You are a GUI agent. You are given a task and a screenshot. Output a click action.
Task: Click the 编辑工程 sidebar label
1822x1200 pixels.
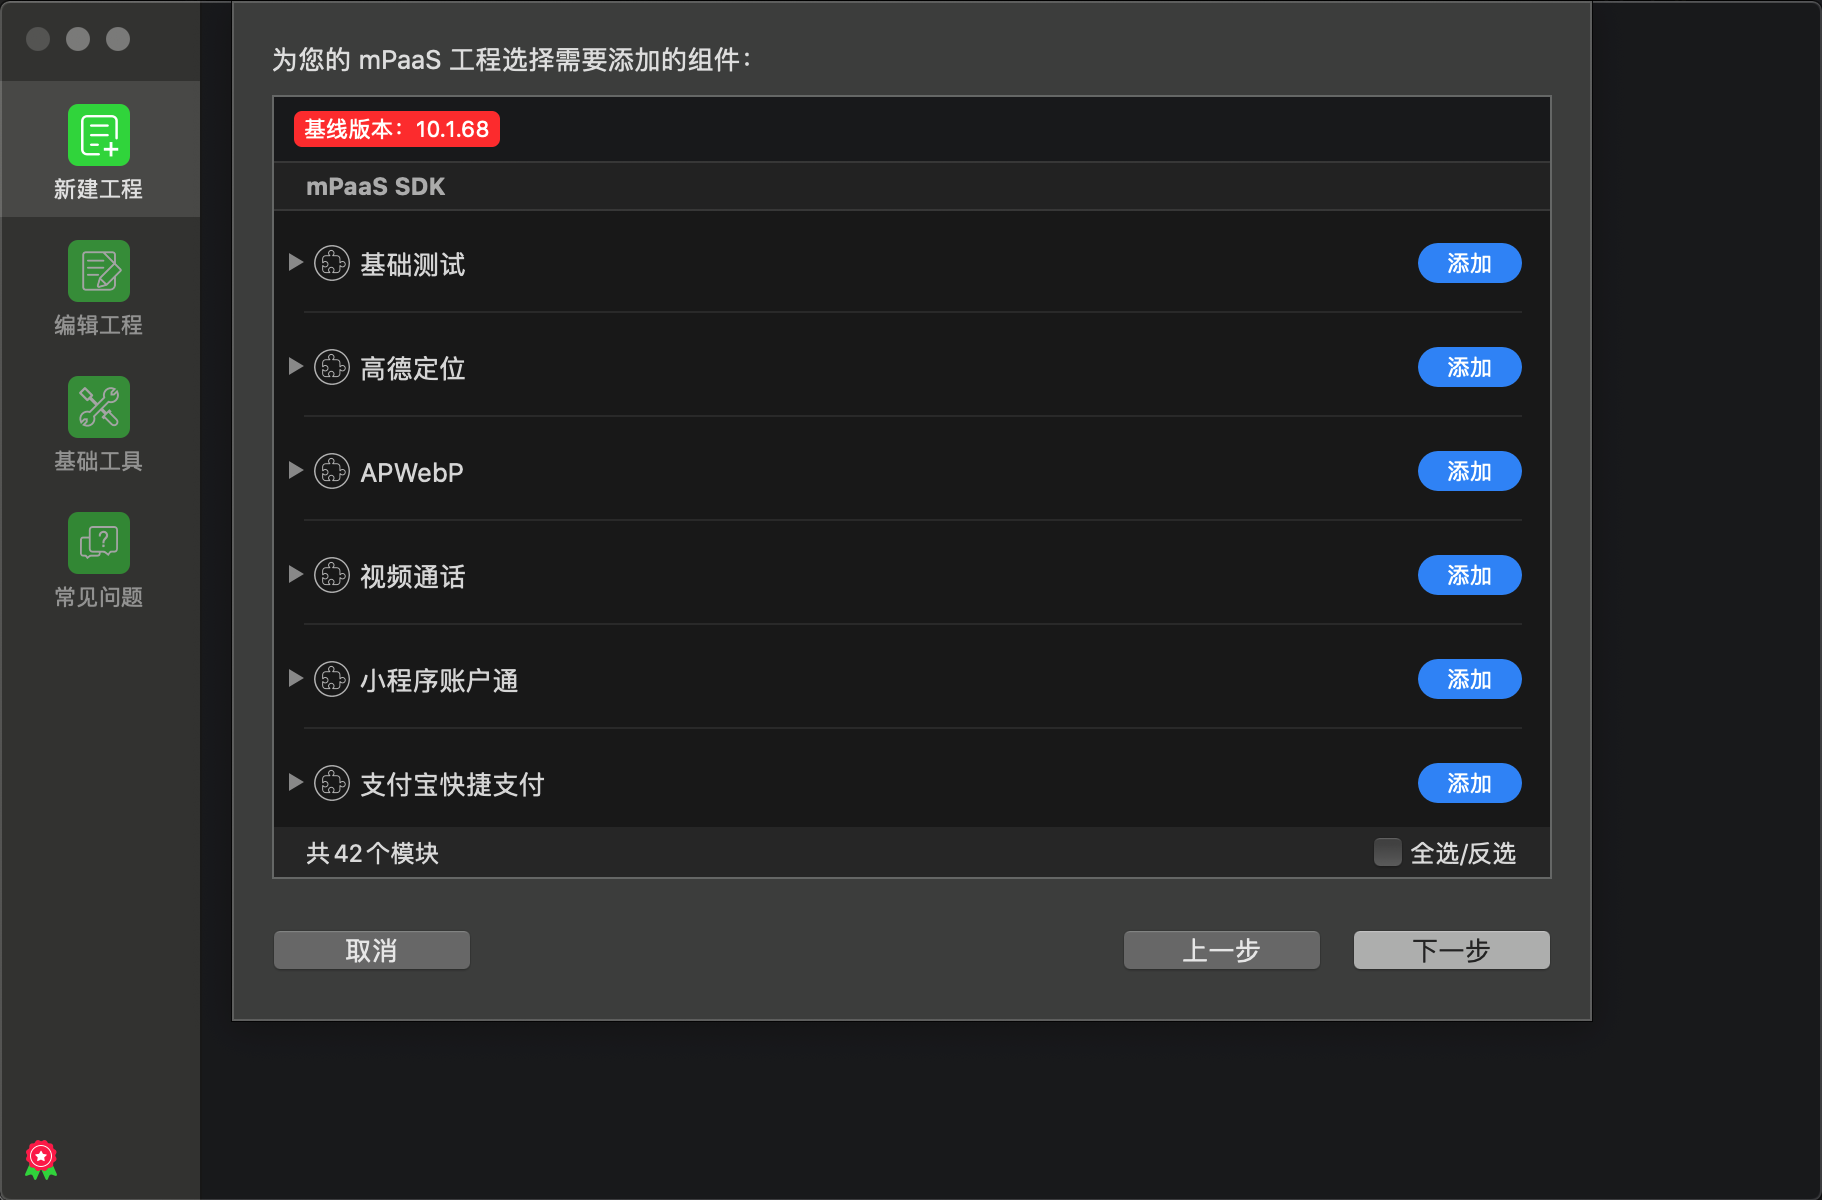tap(99, 325)
